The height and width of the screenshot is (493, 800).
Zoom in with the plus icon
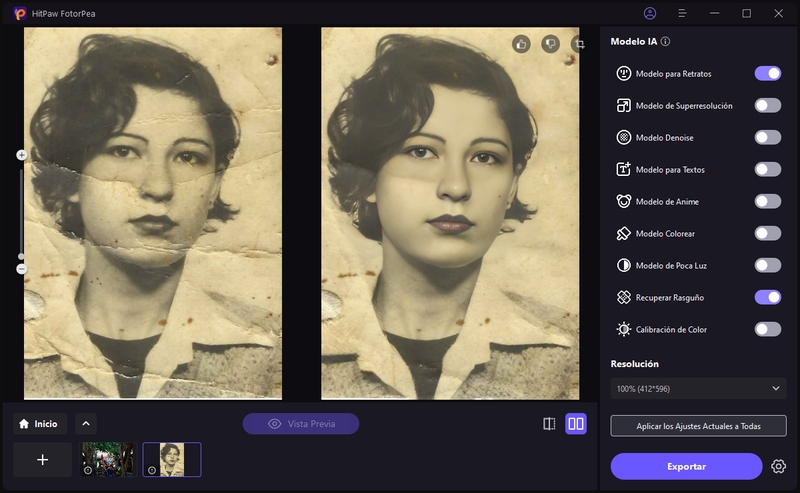[x=21, y=155]
